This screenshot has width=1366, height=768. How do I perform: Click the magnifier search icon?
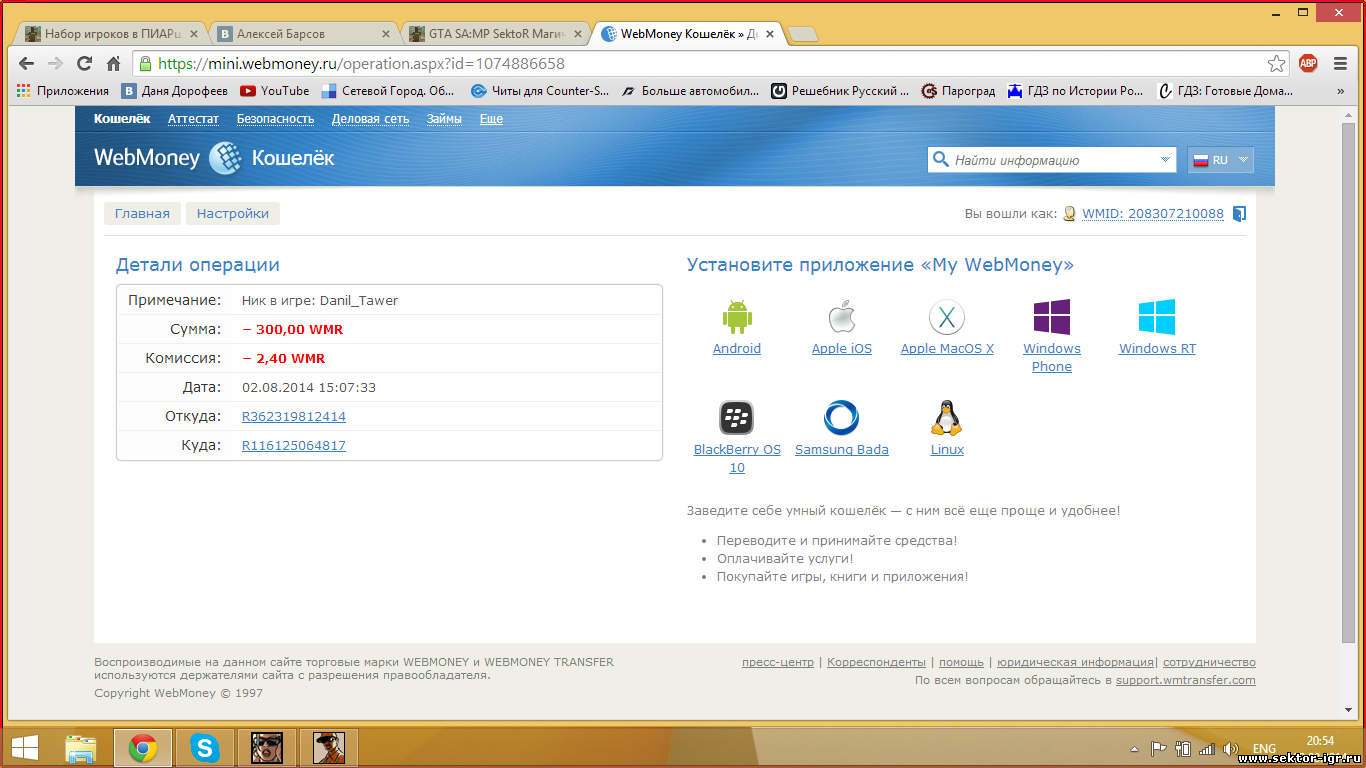[x=940, y=159]
